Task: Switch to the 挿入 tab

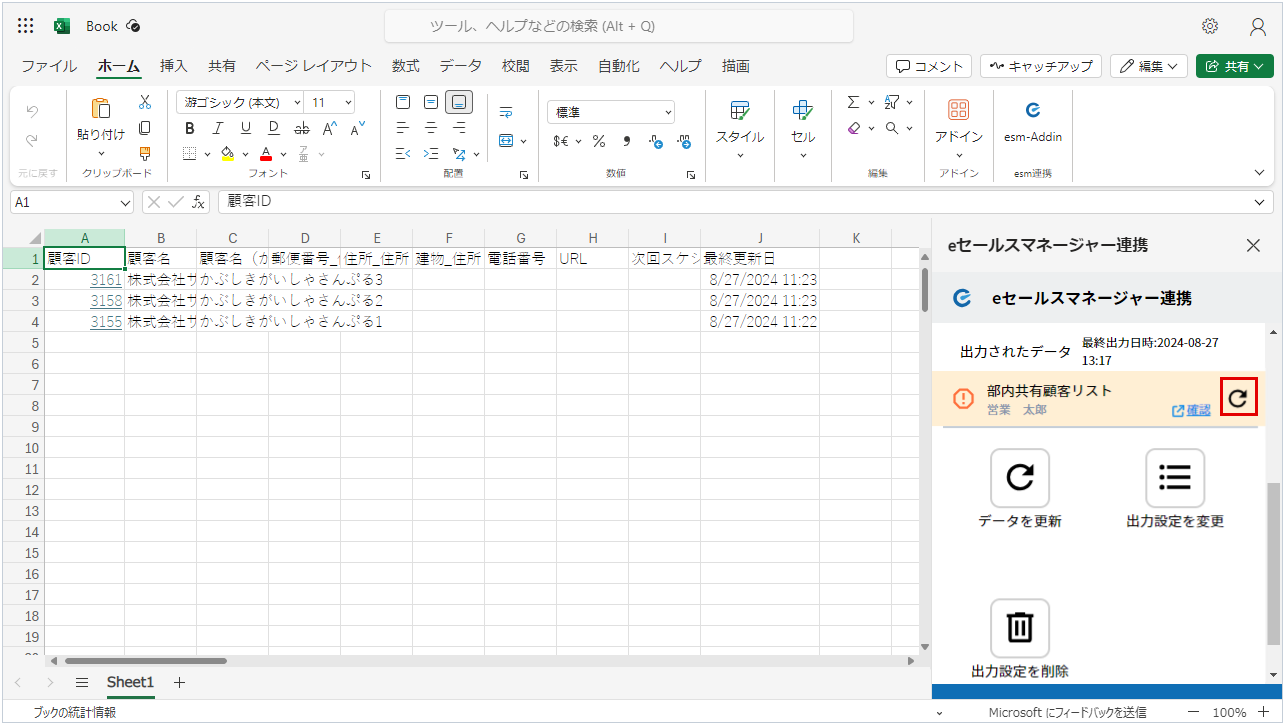Action: [x=174, y=66]
